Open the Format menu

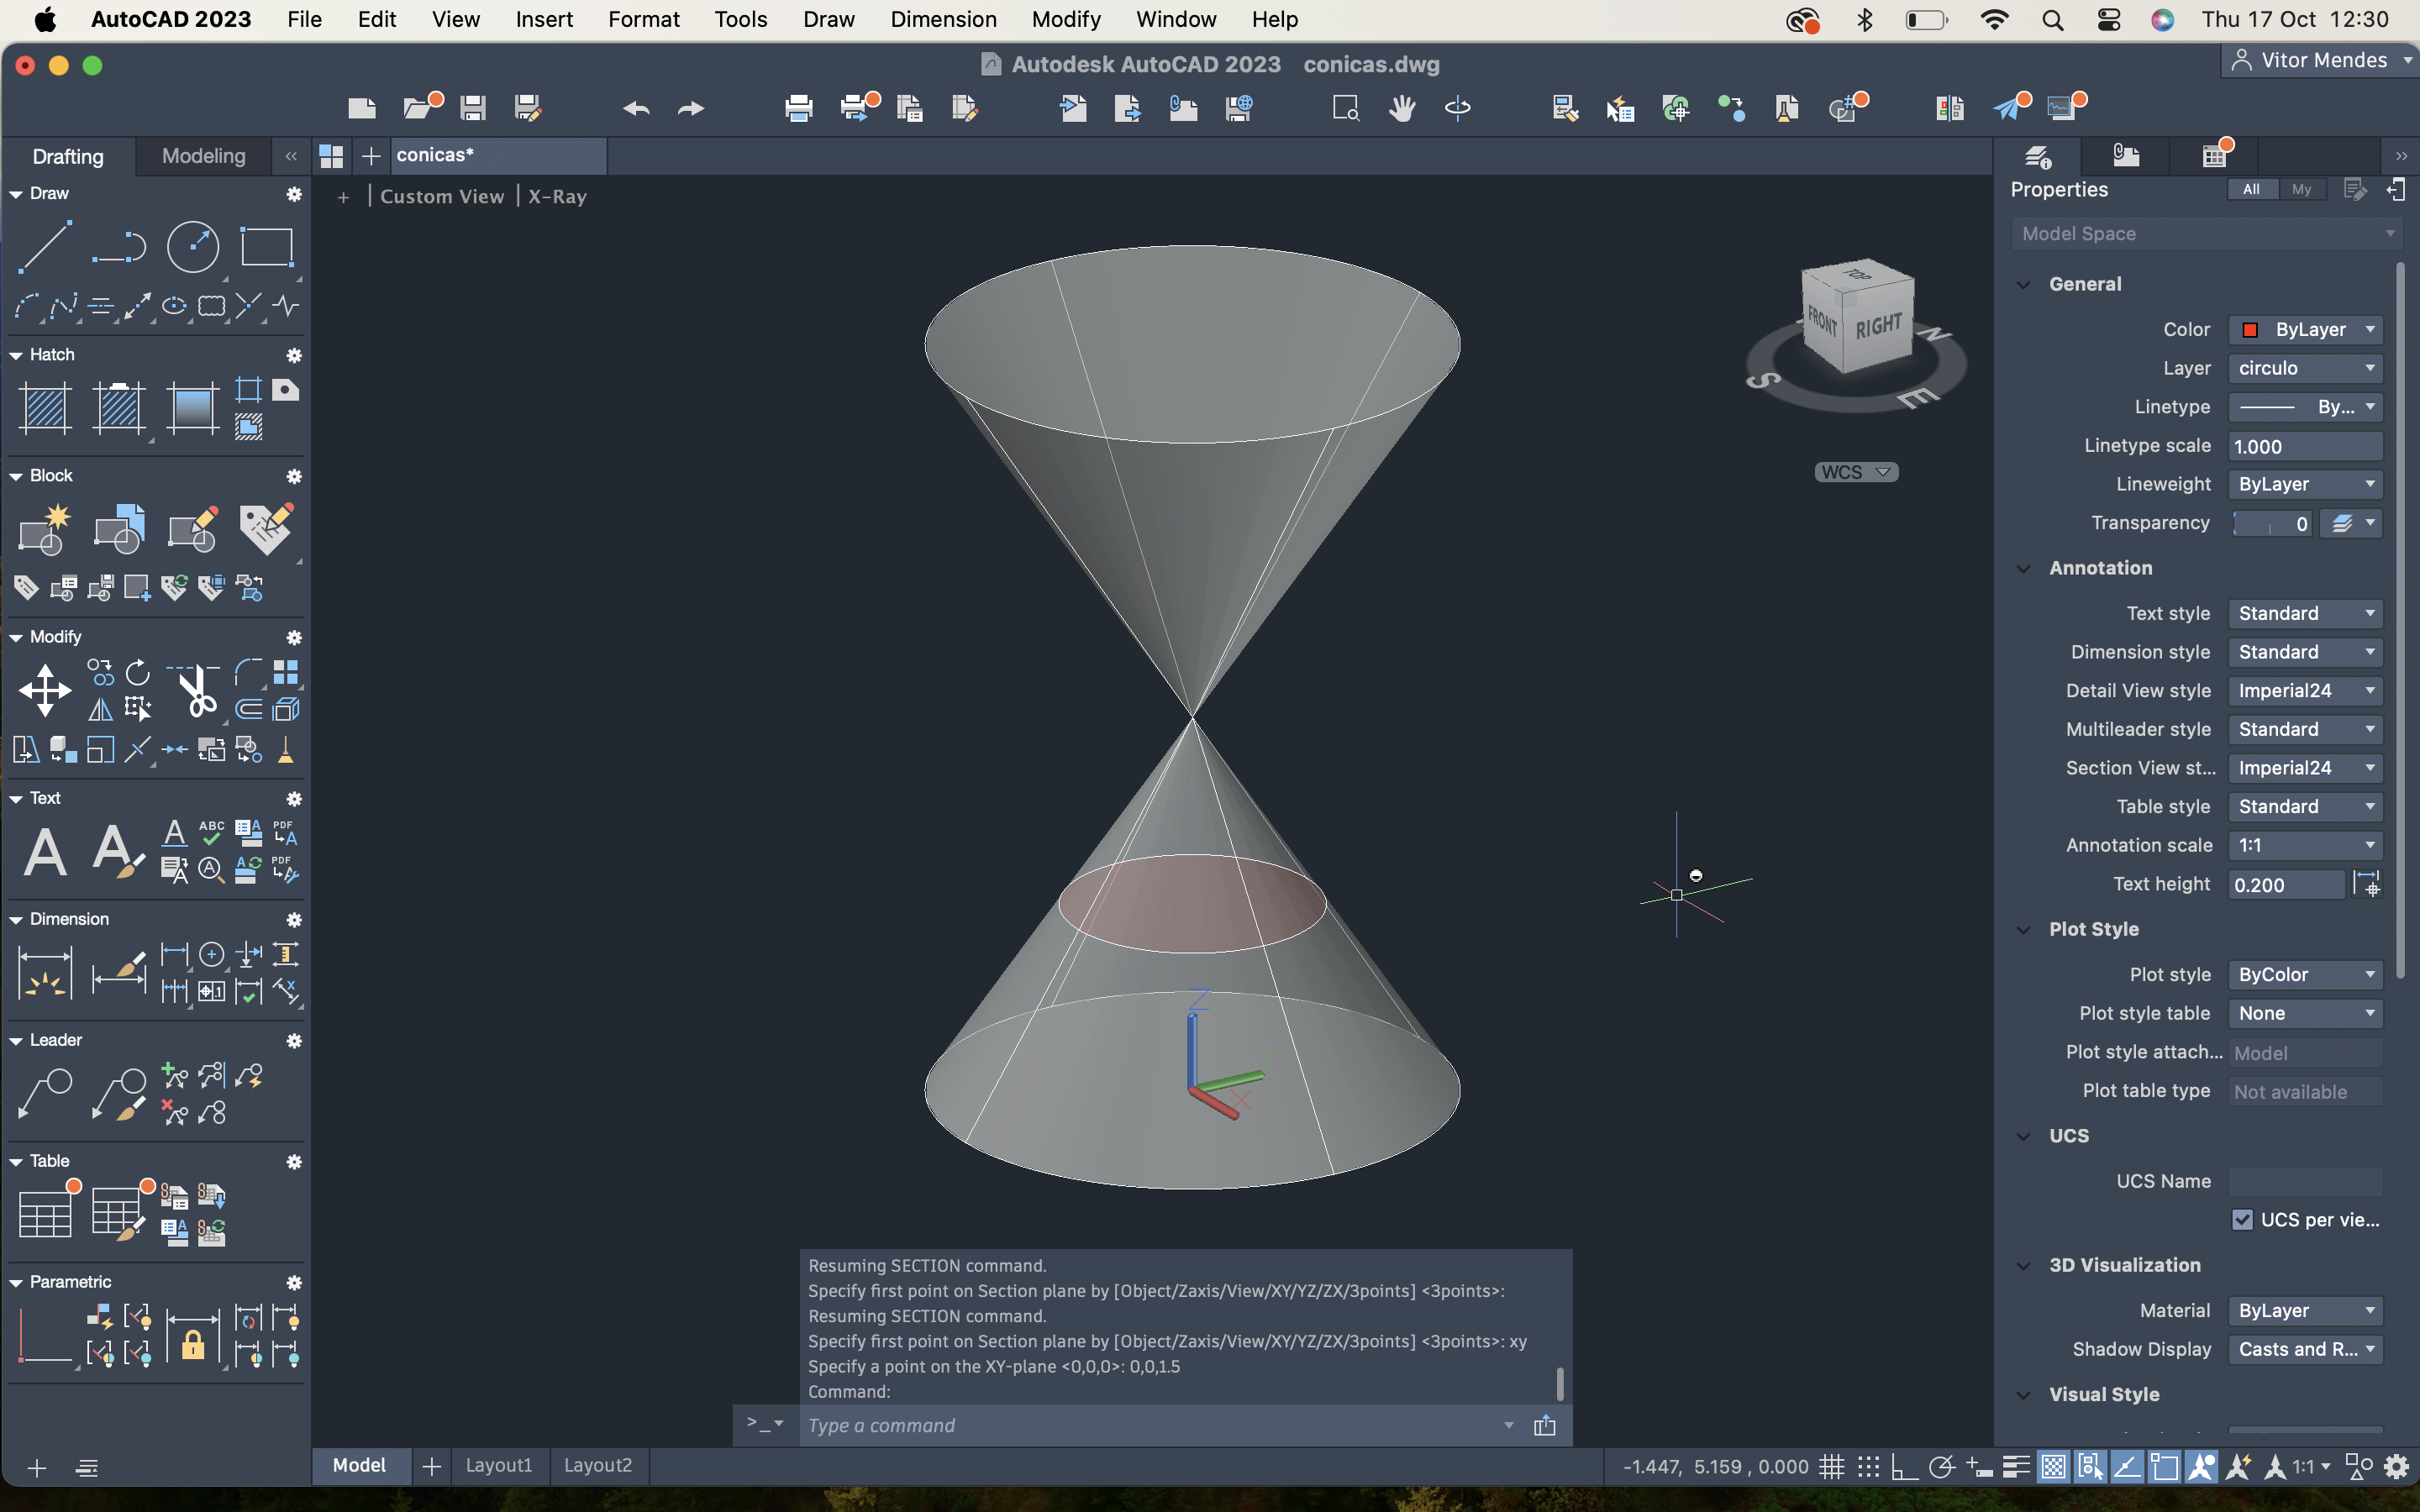point(643,19)
